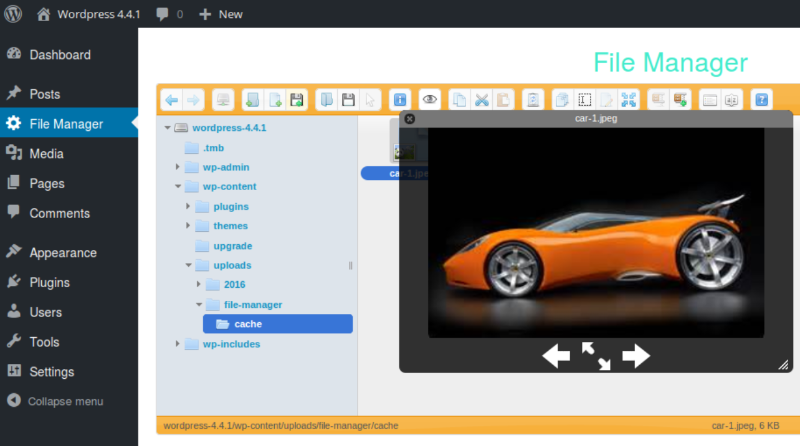Screen dimensions: 800x446
Task: Click the blue Get Info toolbar icon
Action: [x=400, y=99]
